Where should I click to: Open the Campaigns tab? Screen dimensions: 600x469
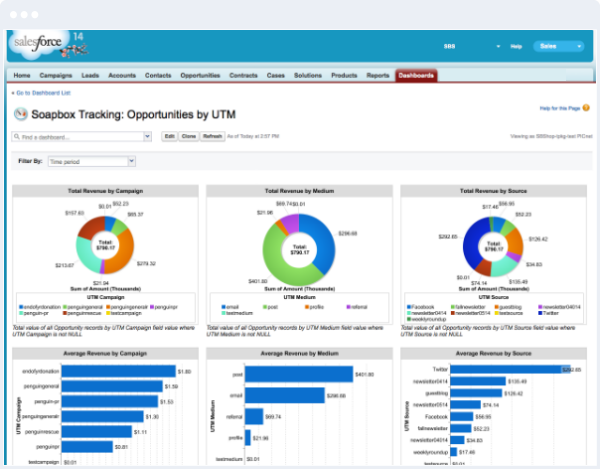pos(56,75)
